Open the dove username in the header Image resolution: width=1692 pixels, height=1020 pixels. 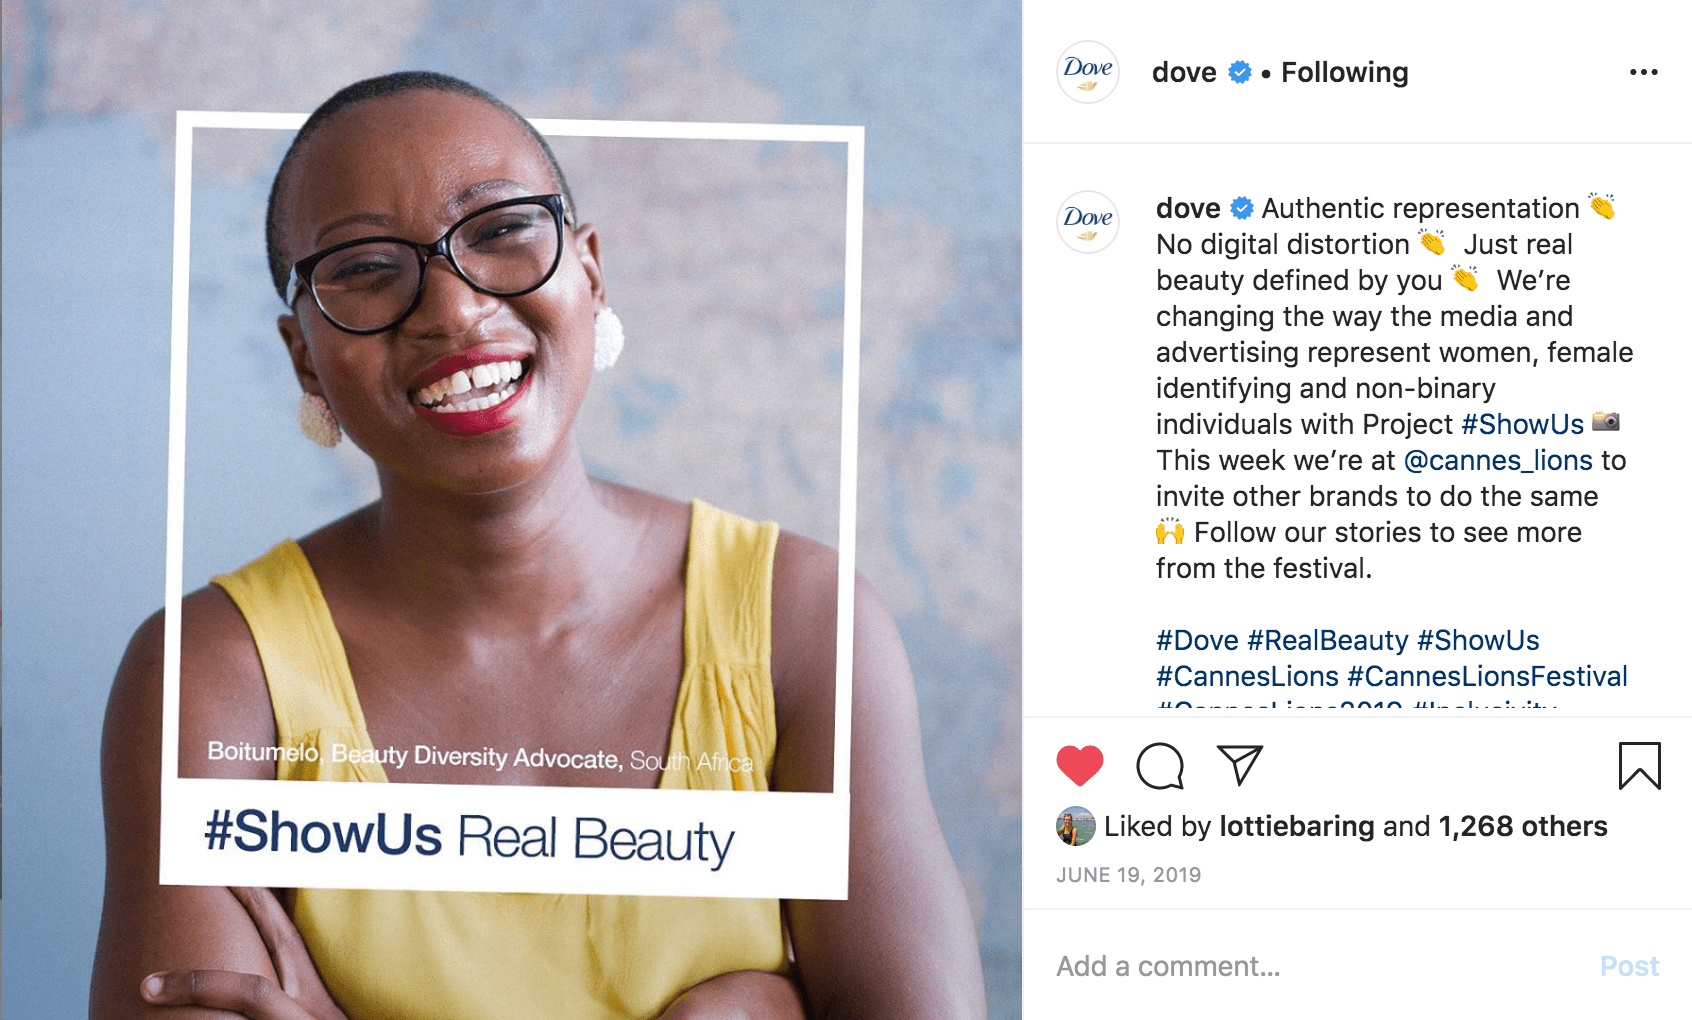click(1184, 72)
